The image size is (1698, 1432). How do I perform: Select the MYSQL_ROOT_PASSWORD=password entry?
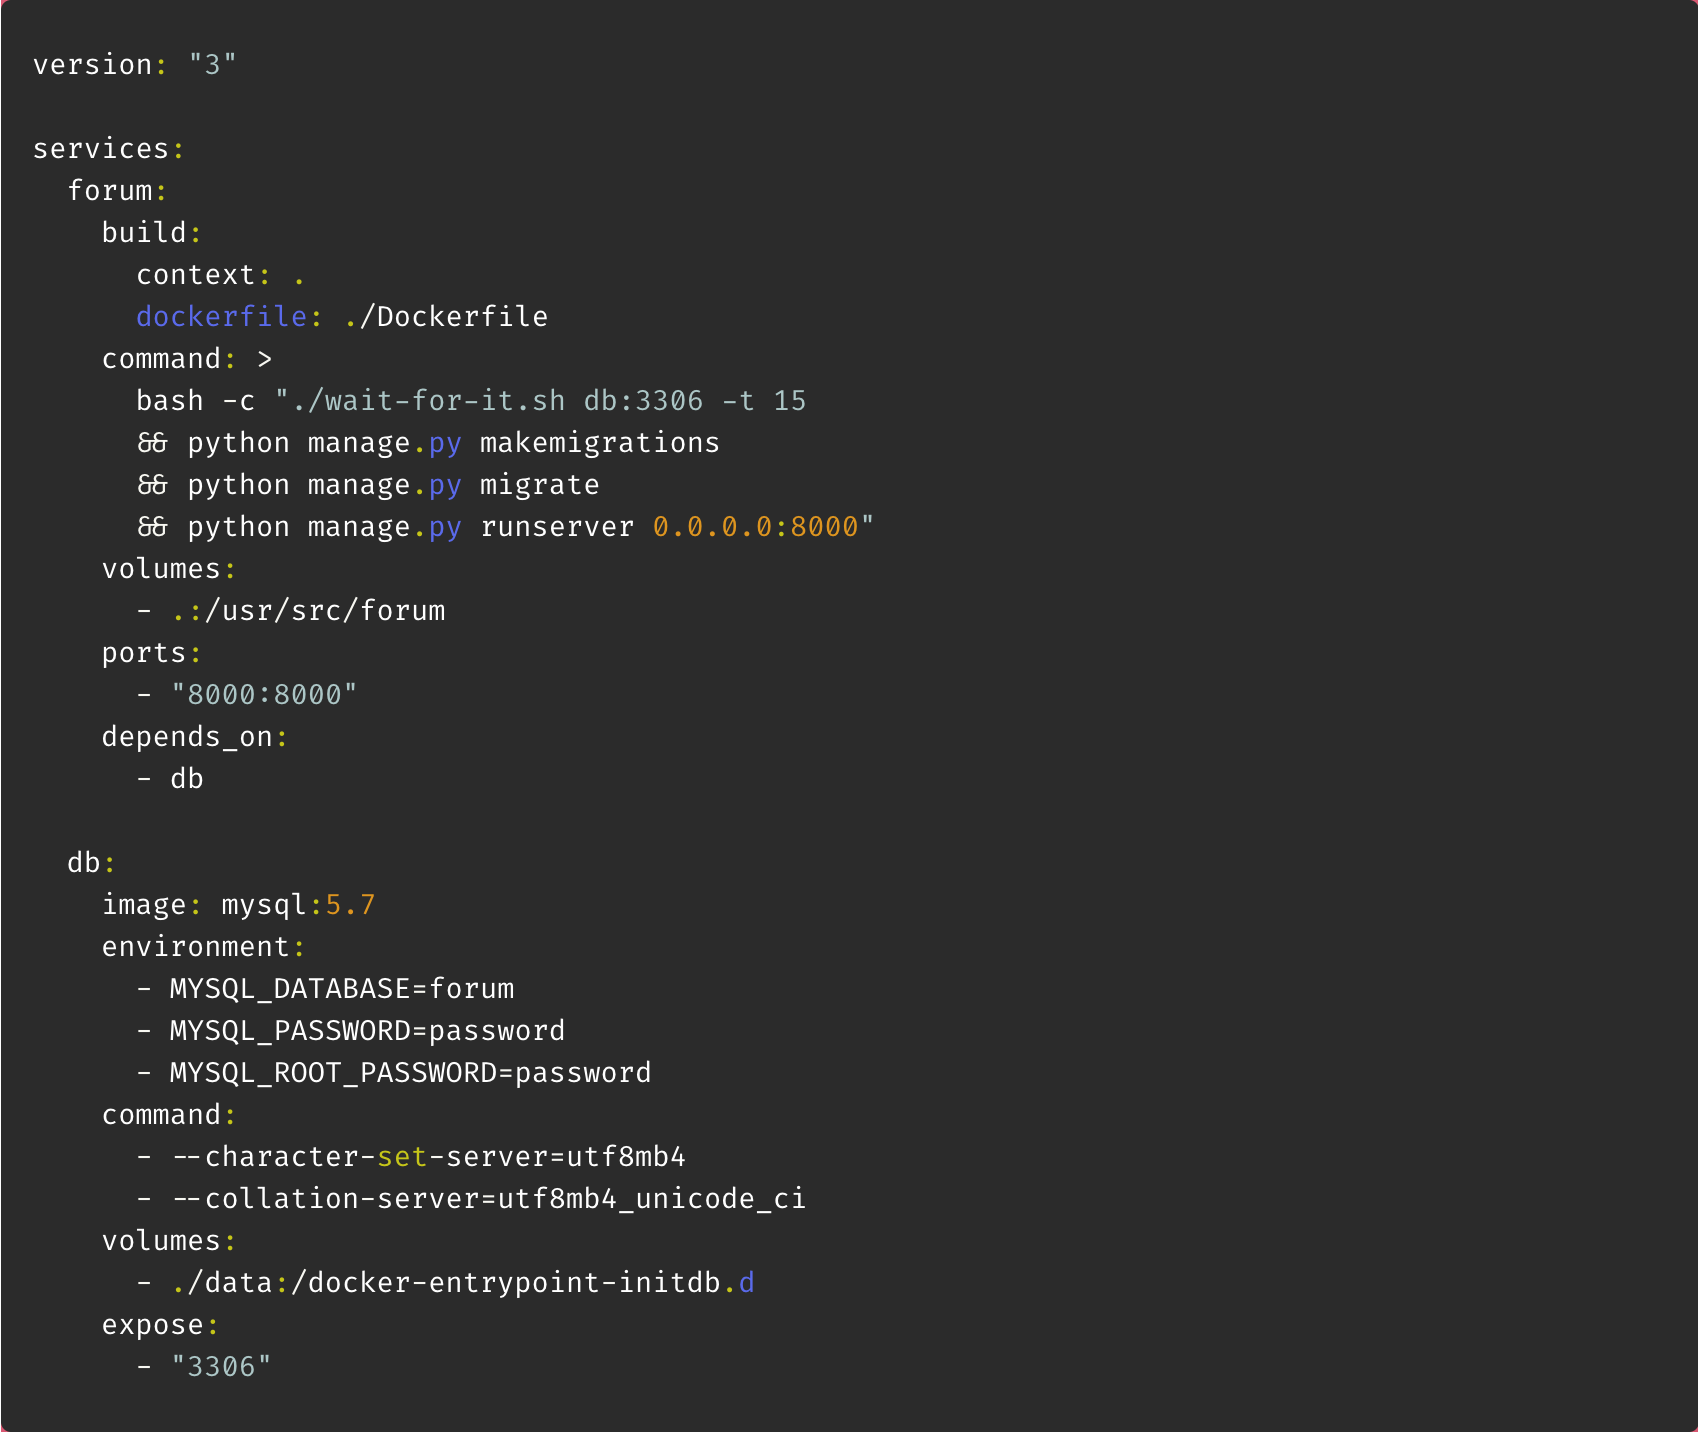(x=409, y=1072)
